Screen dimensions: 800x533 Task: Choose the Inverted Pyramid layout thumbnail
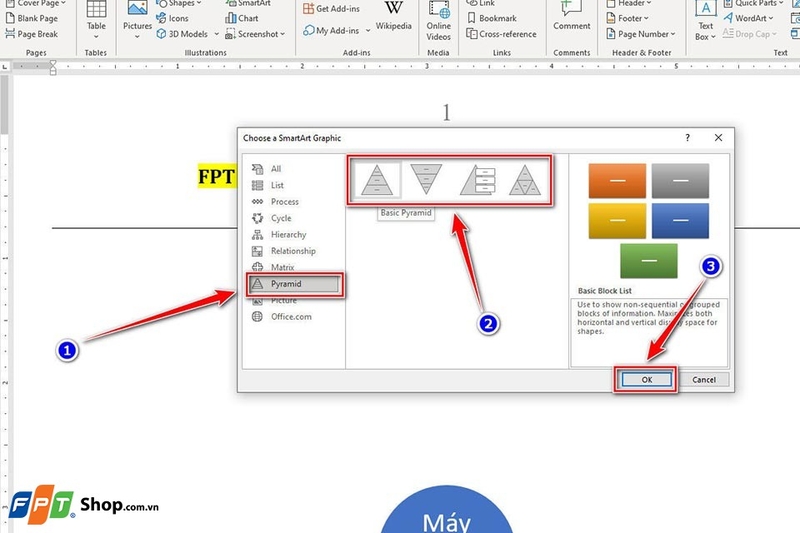point(426,180)
